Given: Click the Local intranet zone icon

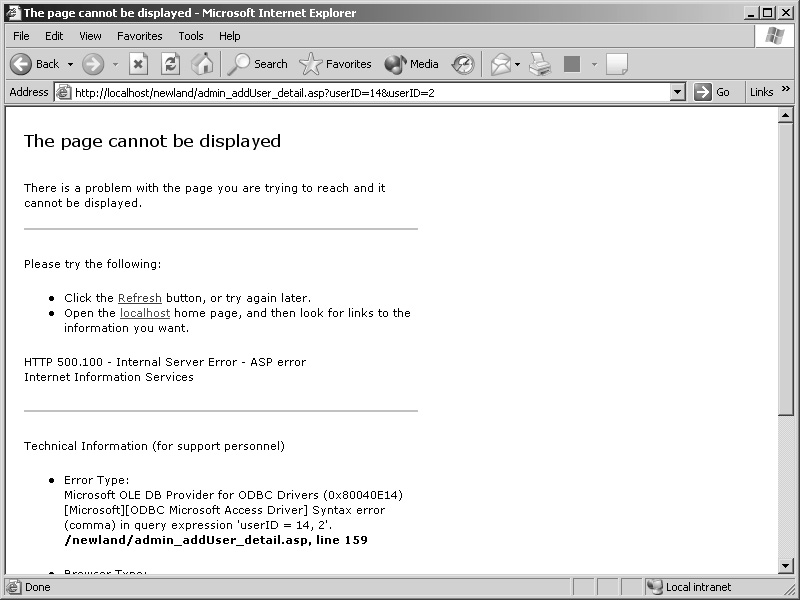Looking at the screenshot, I should tap(654, 587).
